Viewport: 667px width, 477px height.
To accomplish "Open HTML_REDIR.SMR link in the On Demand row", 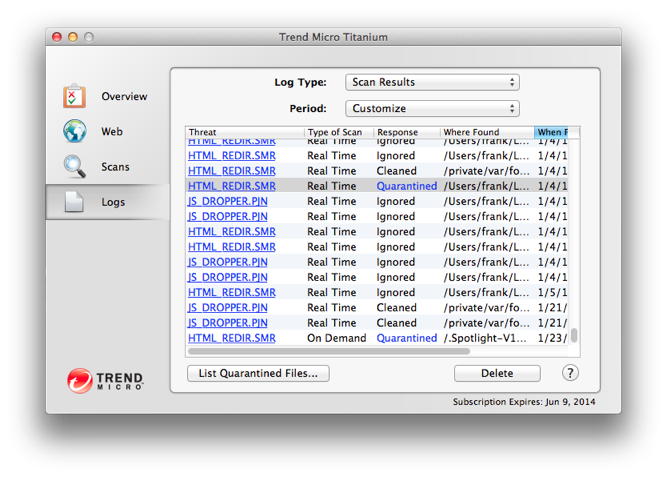I will pyautogui.click(x=232, y=338).
